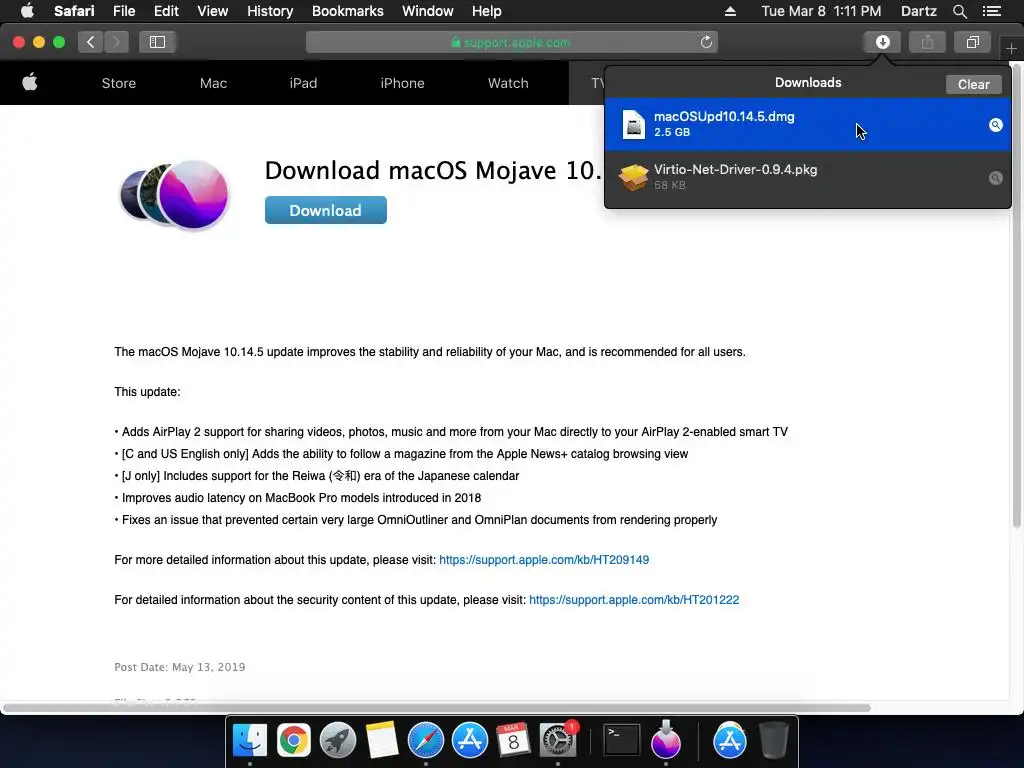Click the Safari back navigation arrow

click(x=90, y=42)
